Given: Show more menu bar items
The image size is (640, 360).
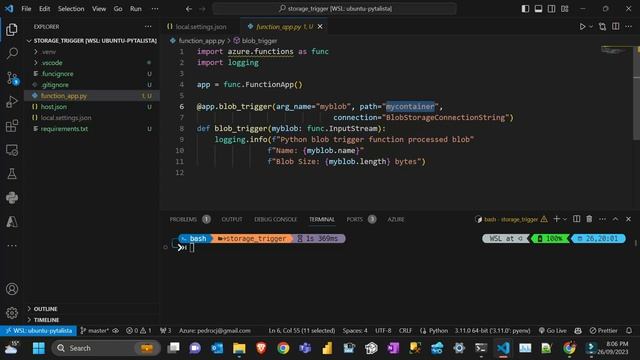Looking at the screenshot, I should pos(155,9).
